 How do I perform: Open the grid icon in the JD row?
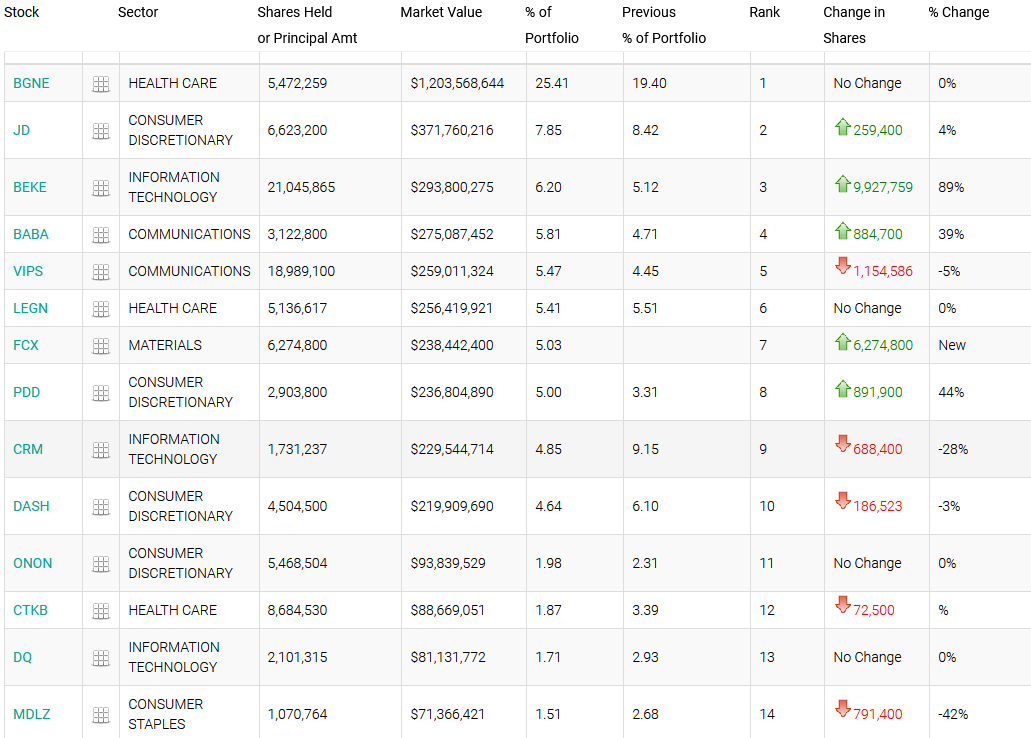pyautogui.click(x=101, y=131)
